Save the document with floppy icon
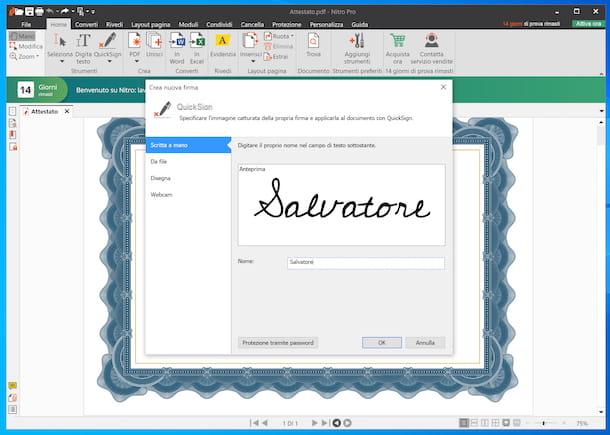The width and height of the screenshot is (610, 435). tap(29, 12)
